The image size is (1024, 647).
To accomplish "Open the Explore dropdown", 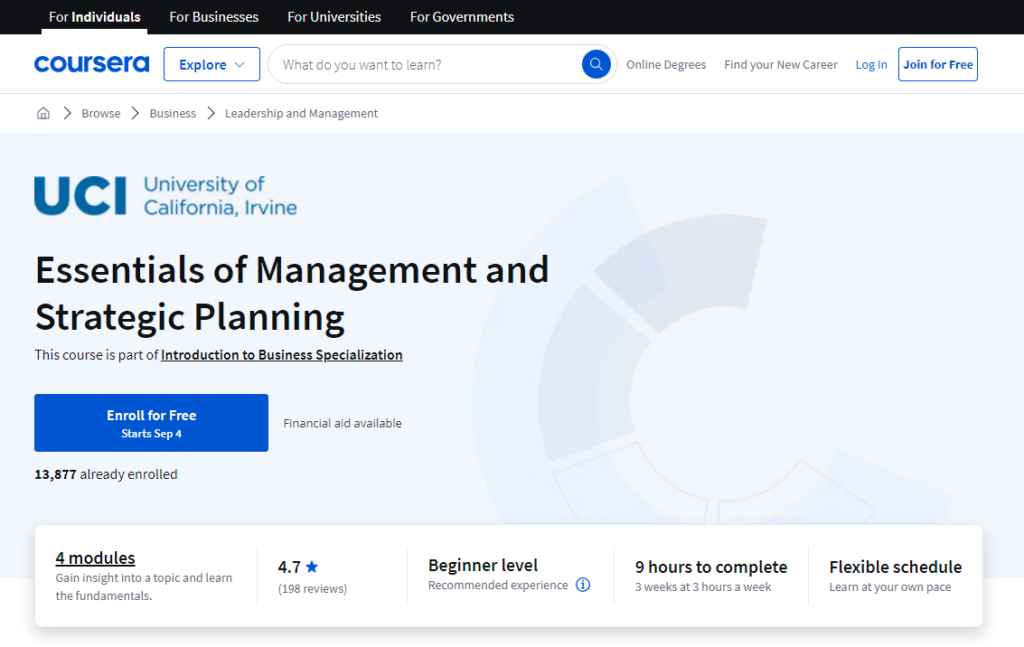I will pyautogui.click(x=212, y=64).
